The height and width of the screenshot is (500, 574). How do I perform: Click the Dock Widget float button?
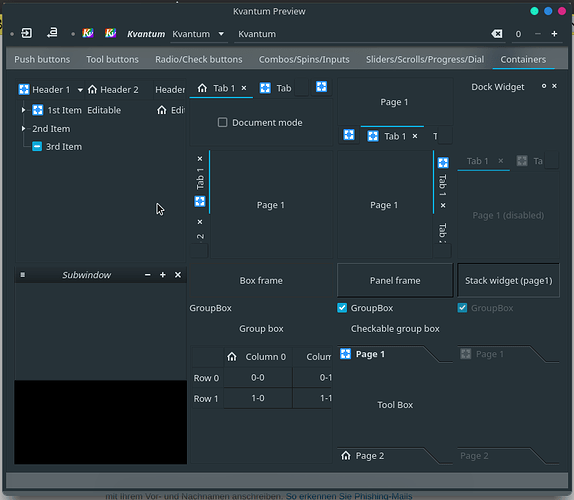point(544,86)
